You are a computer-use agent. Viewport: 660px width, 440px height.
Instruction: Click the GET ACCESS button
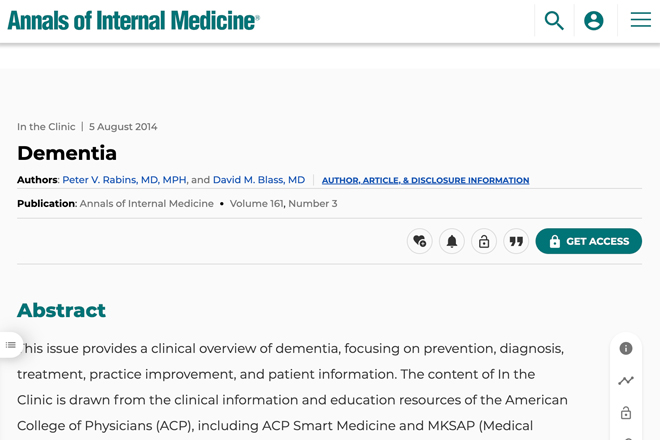pos(588,241)
